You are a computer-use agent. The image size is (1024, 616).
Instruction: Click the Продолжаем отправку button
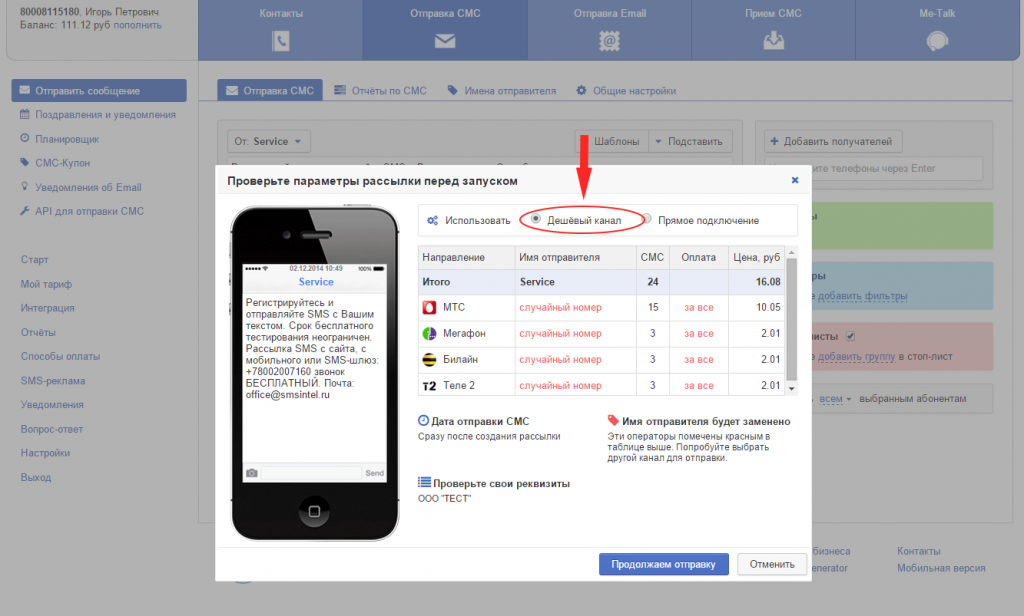click(x=664, y=564)
